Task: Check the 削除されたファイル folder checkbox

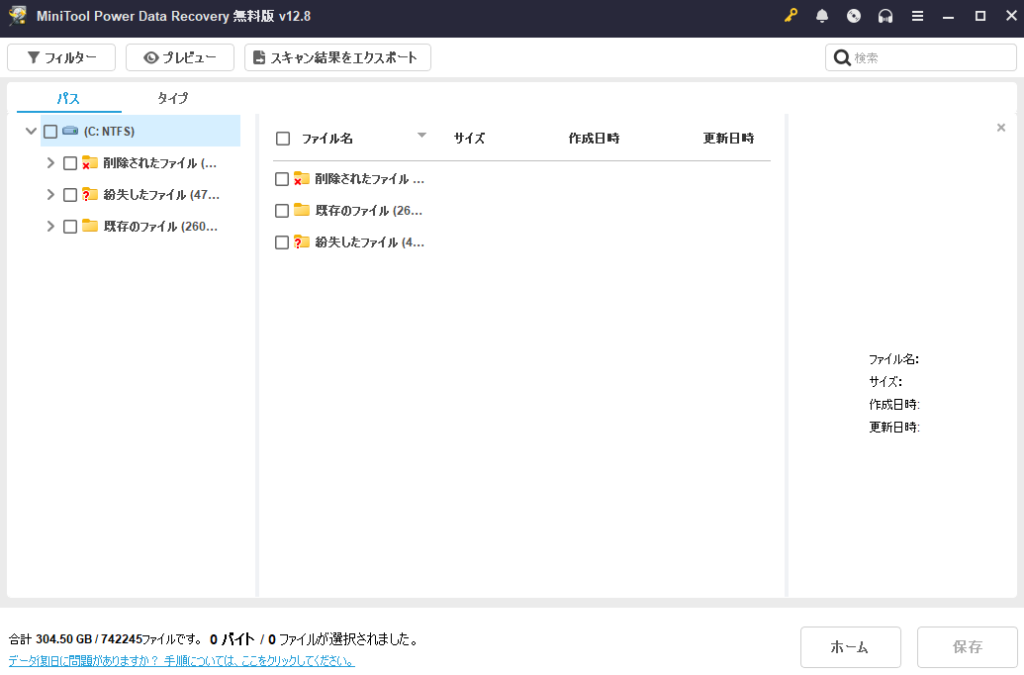Action: pyautogui.click(x=69, y=162)
